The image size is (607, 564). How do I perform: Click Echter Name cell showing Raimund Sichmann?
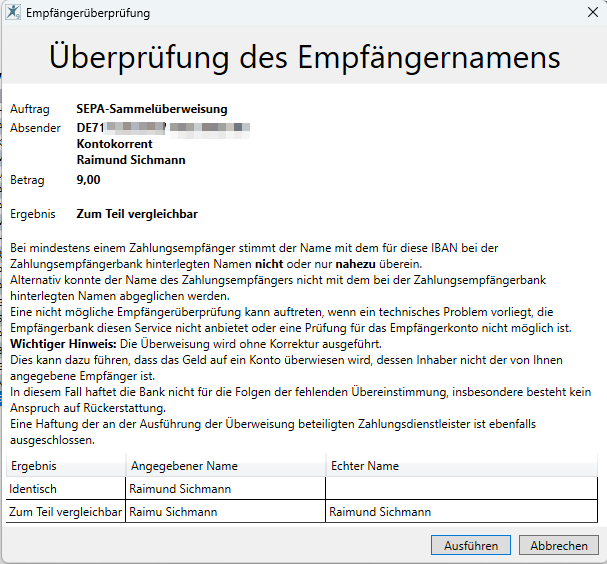(380, 512)
